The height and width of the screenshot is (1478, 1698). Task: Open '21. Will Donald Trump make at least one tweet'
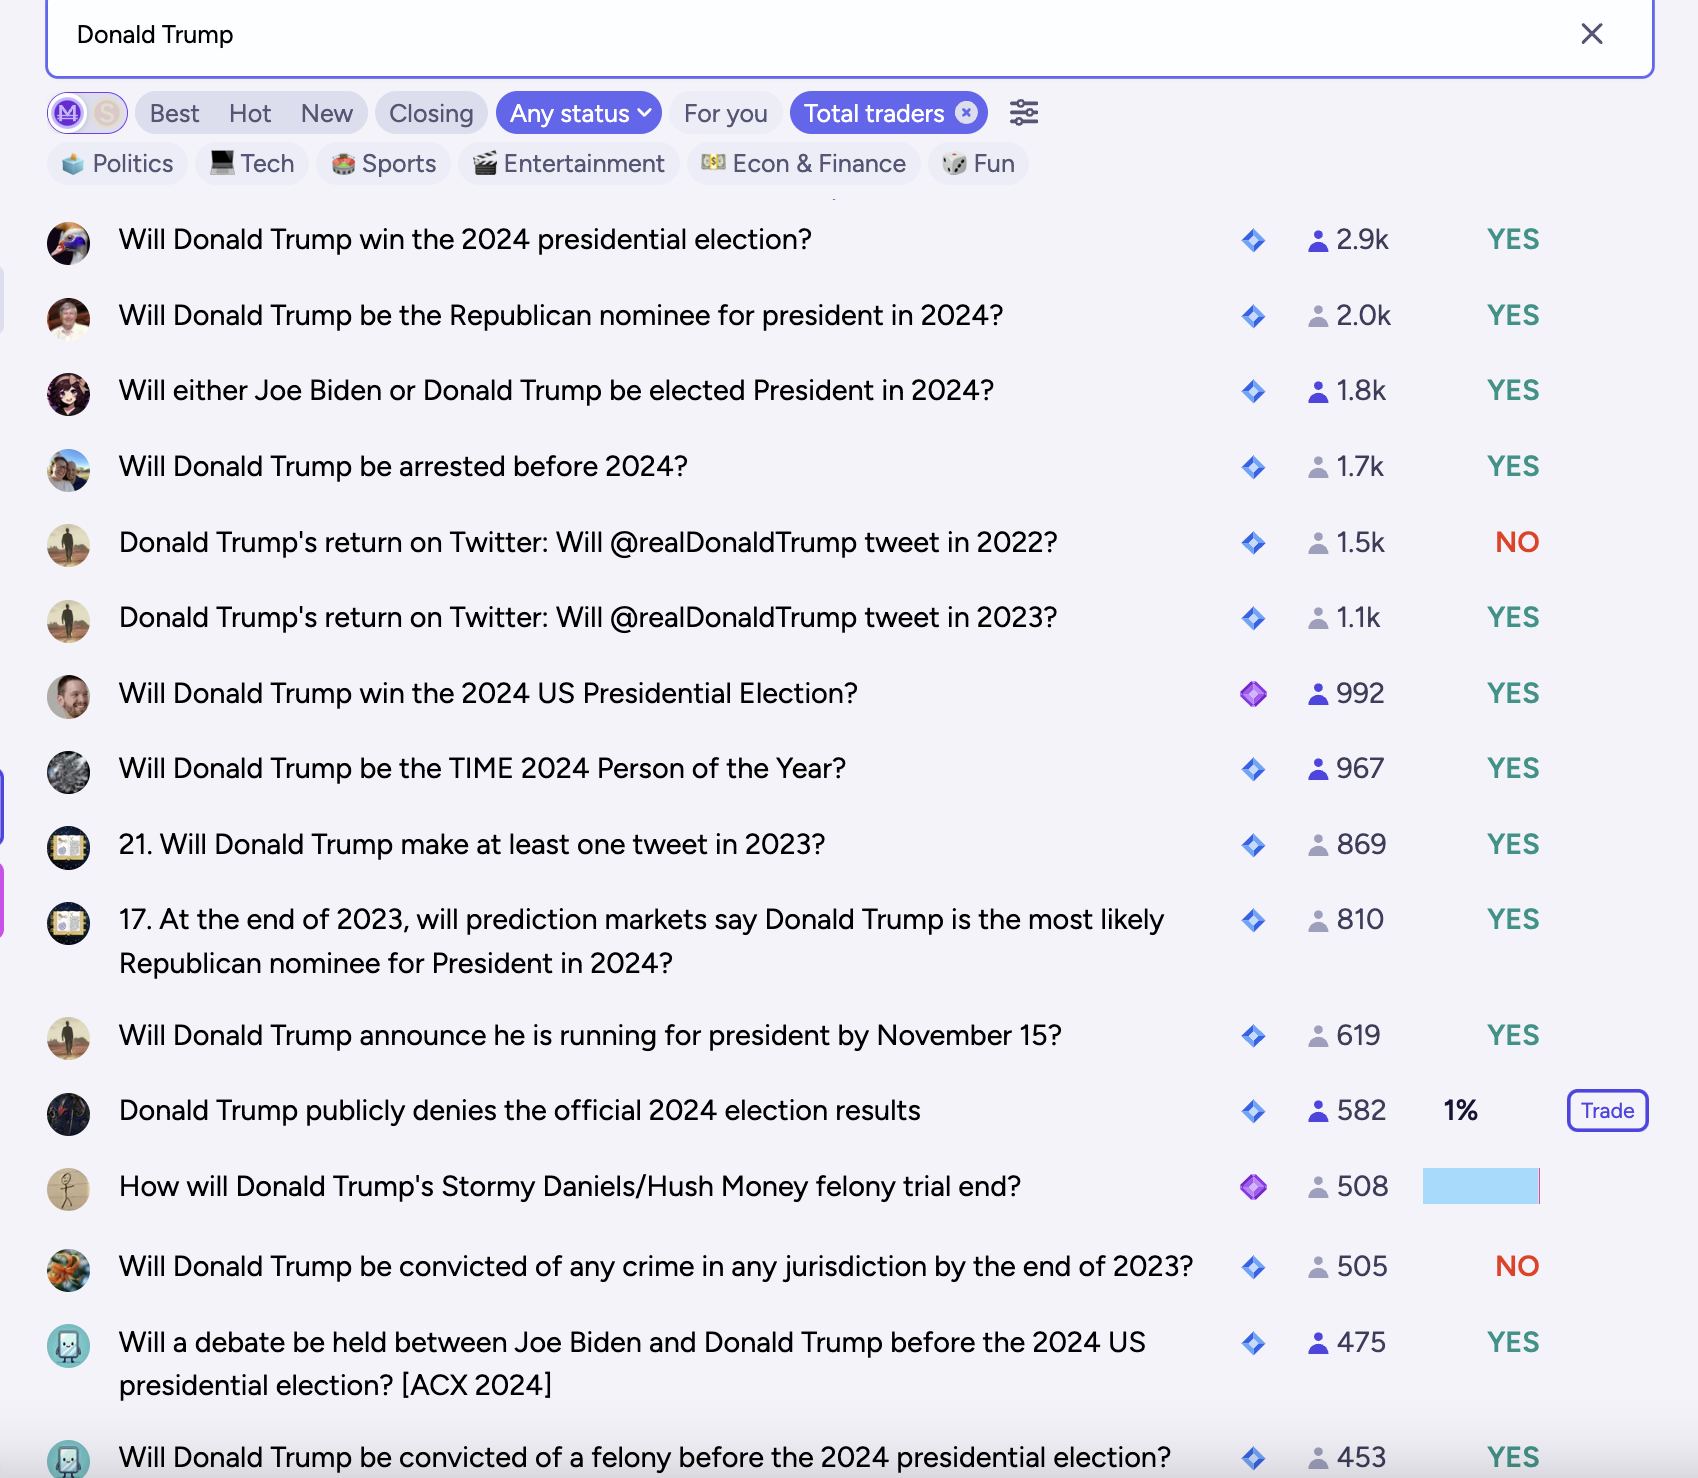point(472,845)
